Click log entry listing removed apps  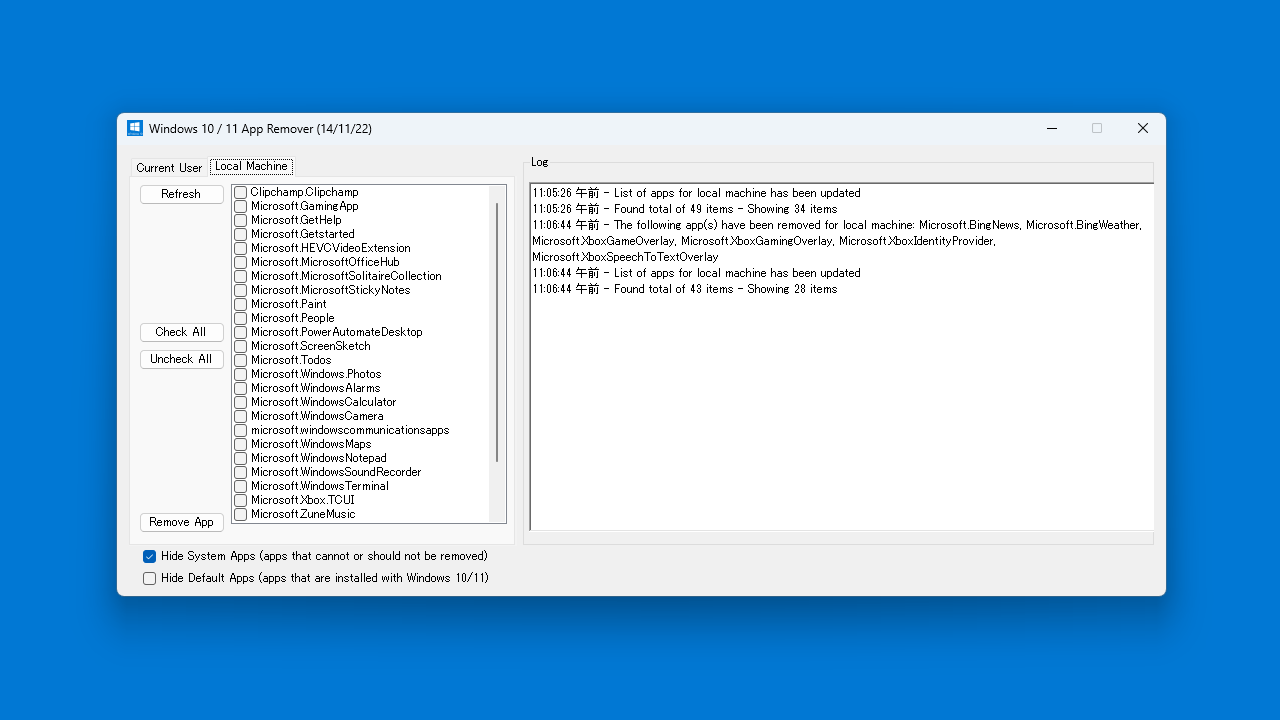click(x=837, y=241)
